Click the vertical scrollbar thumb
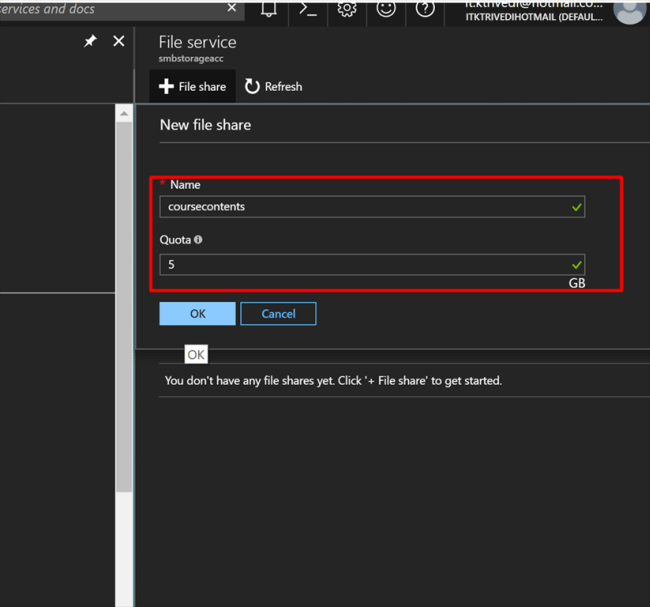 point(124,306)
